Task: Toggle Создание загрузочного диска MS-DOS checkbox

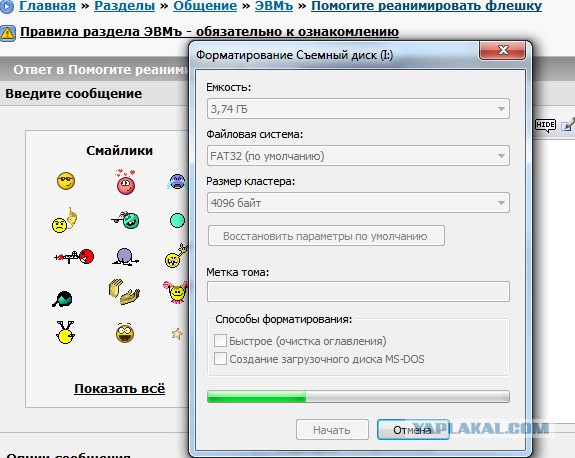Action: [x=220, y=358]
